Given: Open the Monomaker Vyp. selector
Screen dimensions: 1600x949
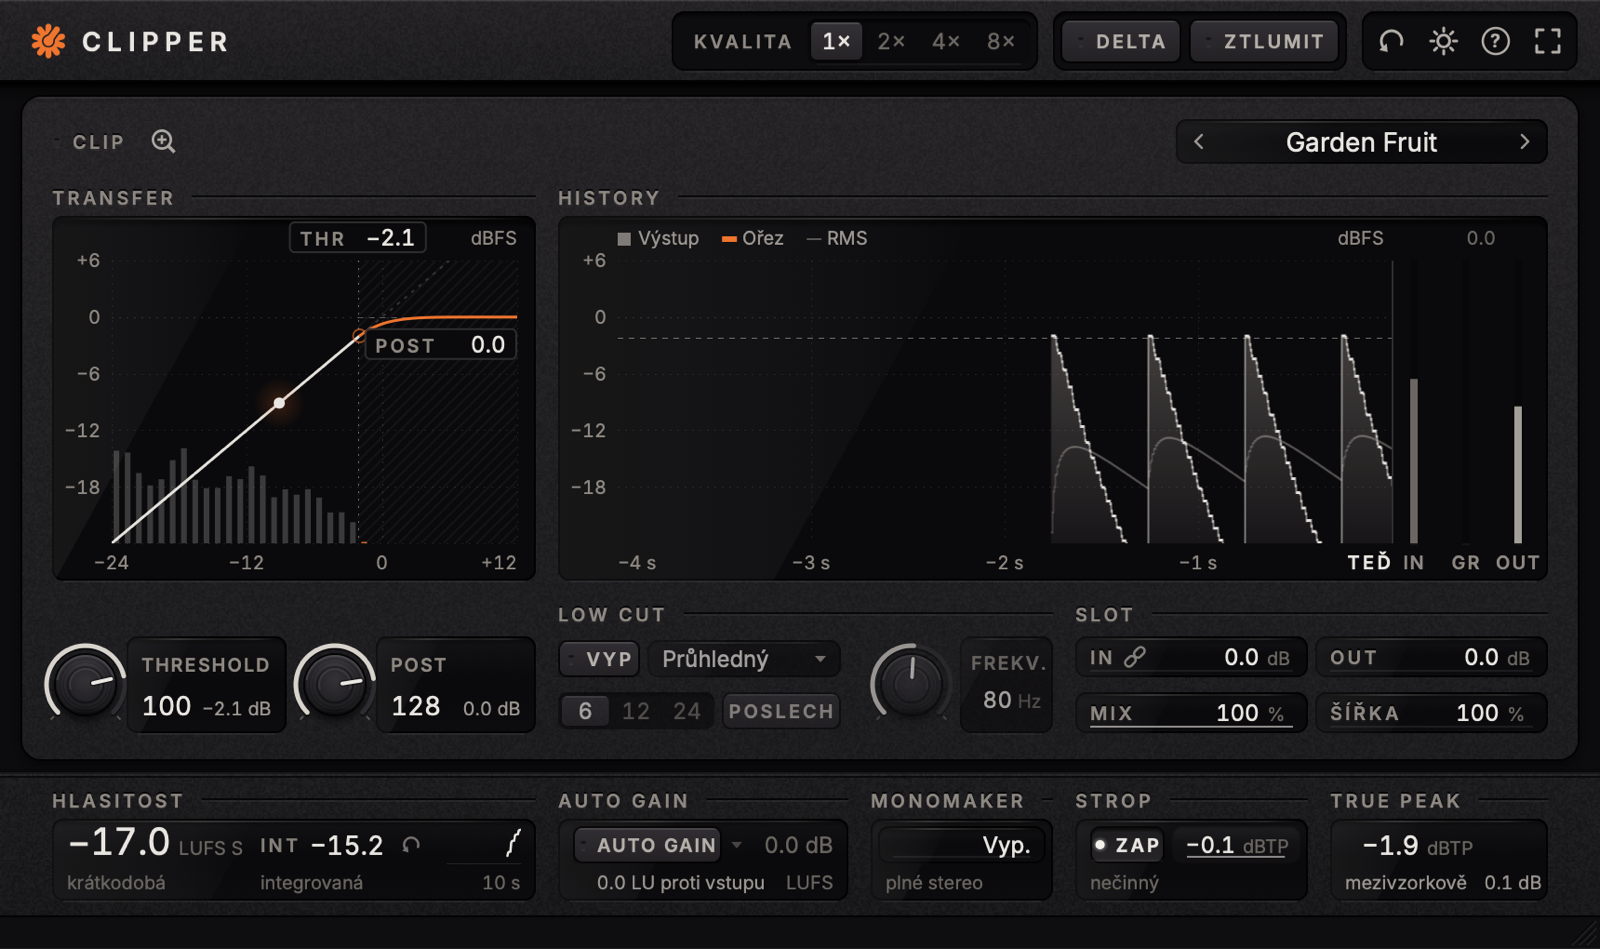Looking at the screenshot, I should [960, 845].
